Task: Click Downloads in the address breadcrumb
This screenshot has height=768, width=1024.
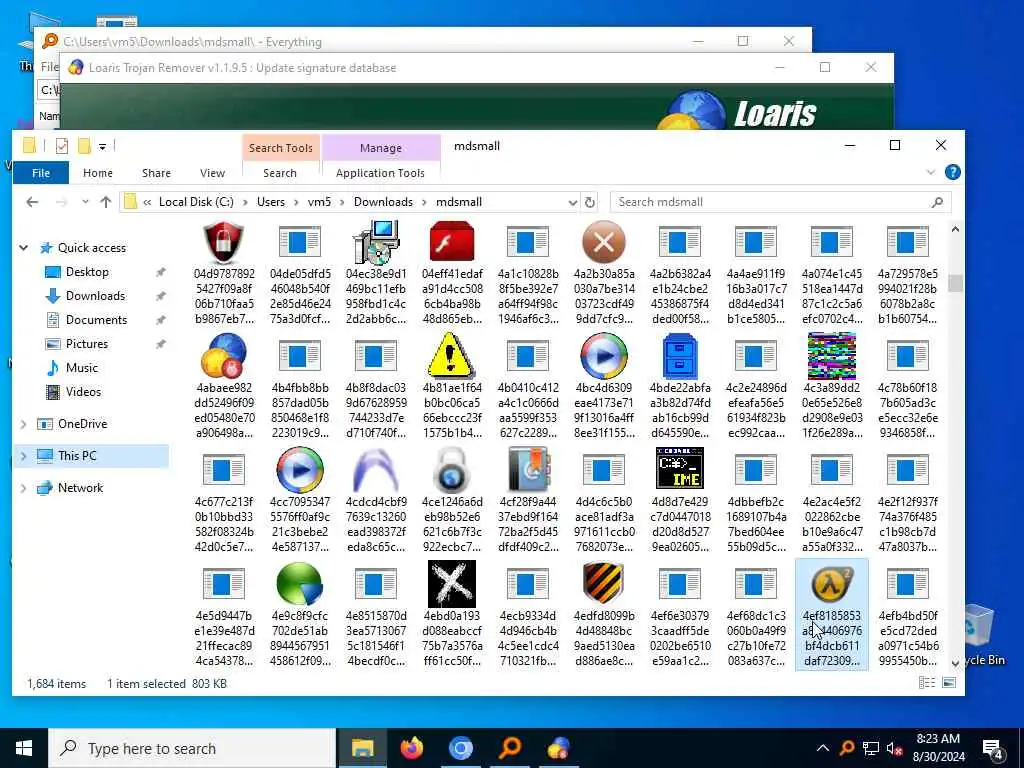Action: tap(383, 202)
